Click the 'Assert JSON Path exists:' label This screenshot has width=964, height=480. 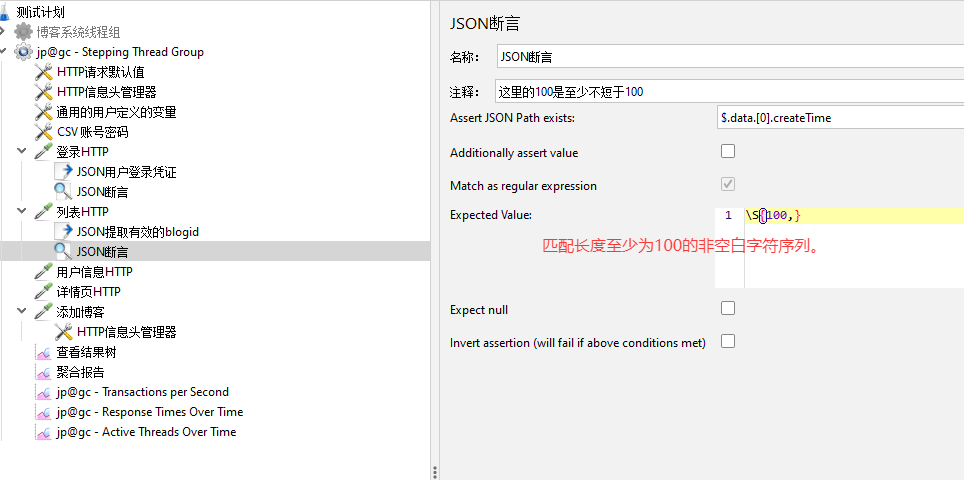click(512, 117)
